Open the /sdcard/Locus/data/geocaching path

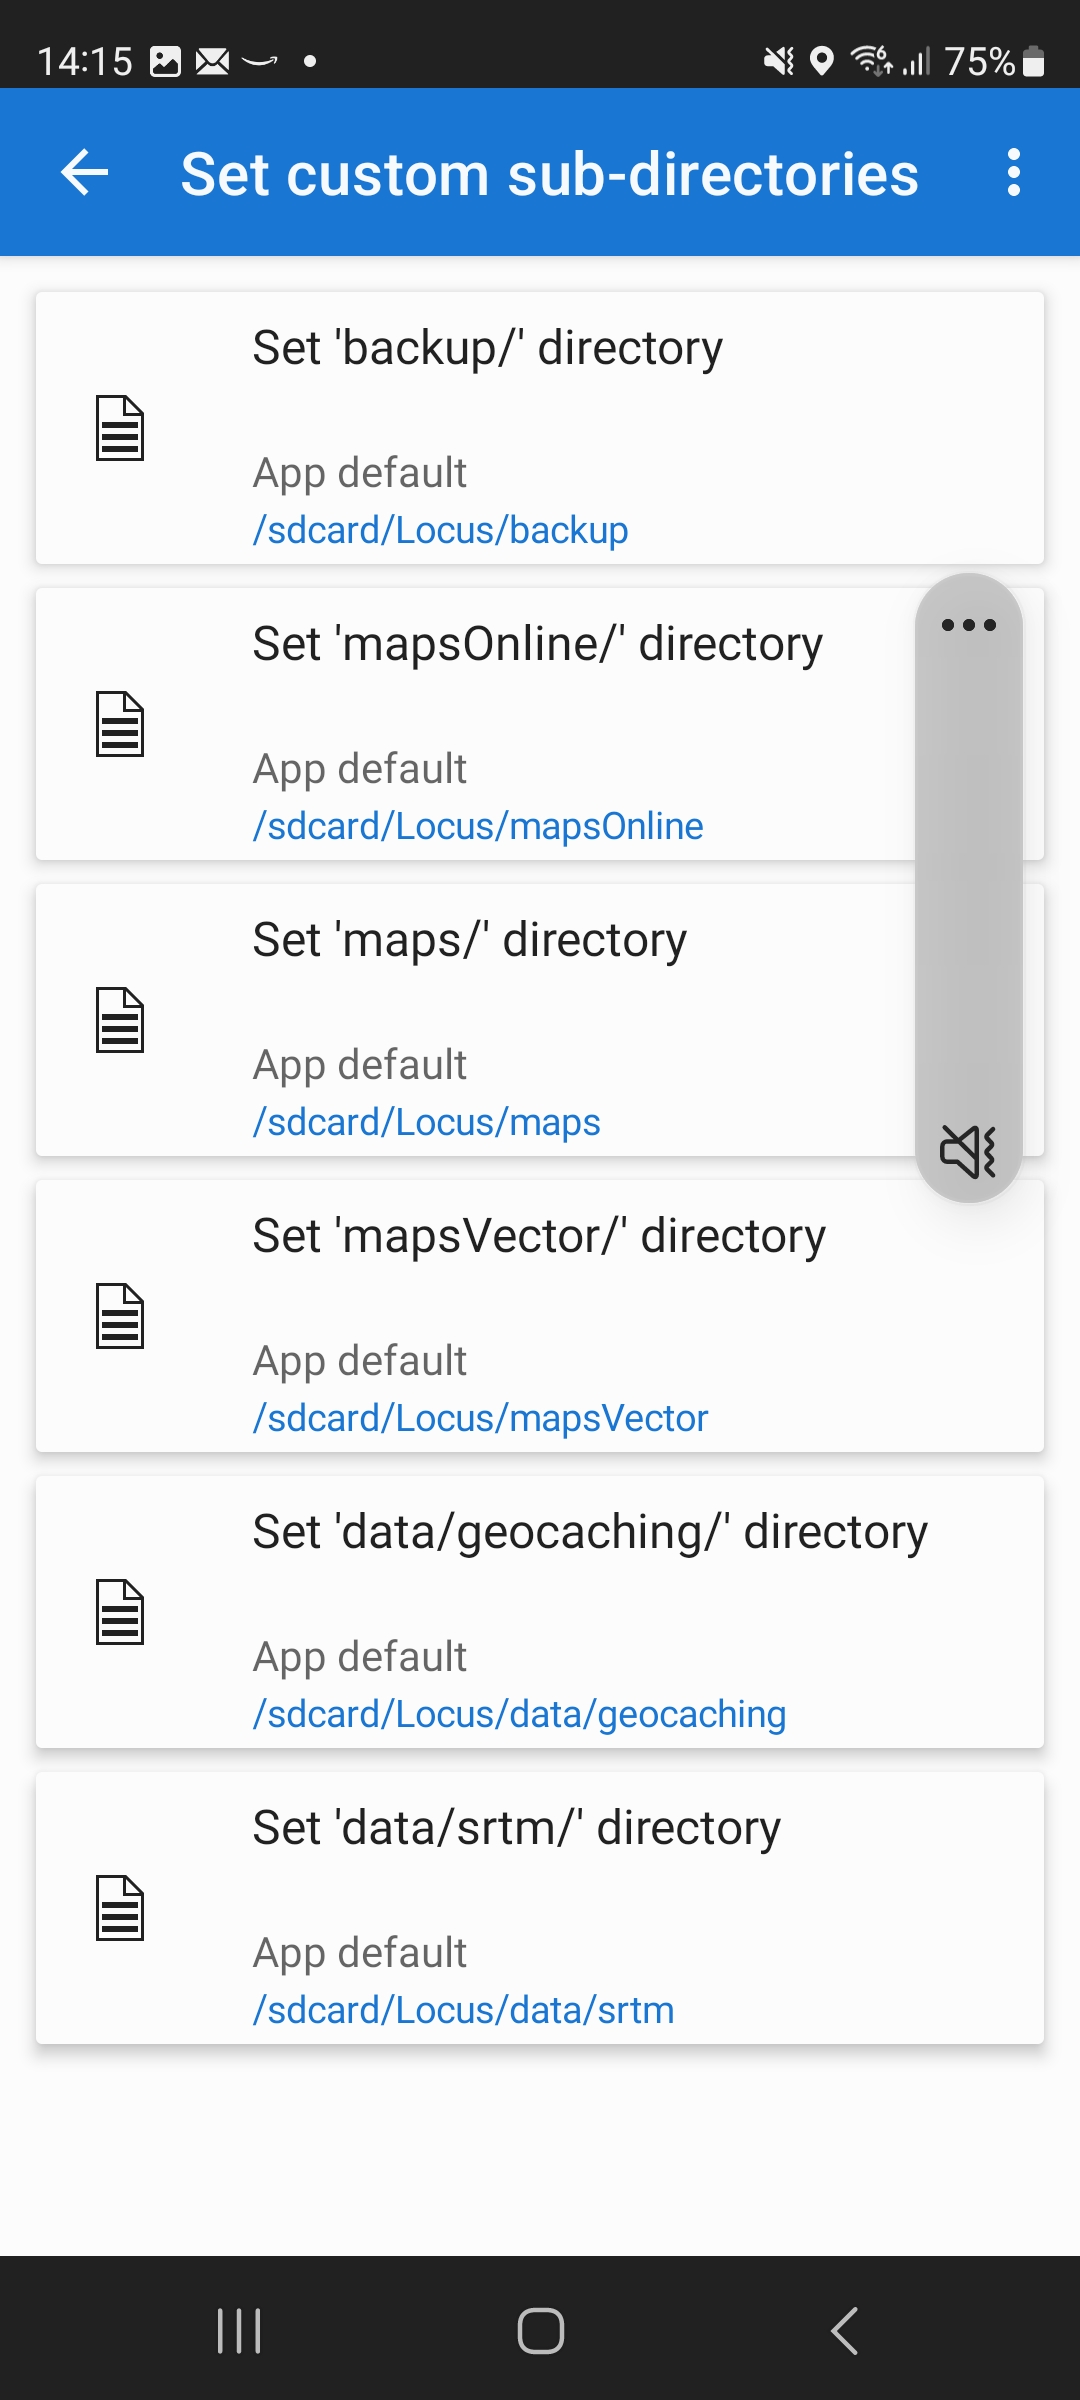[519, 1714]
